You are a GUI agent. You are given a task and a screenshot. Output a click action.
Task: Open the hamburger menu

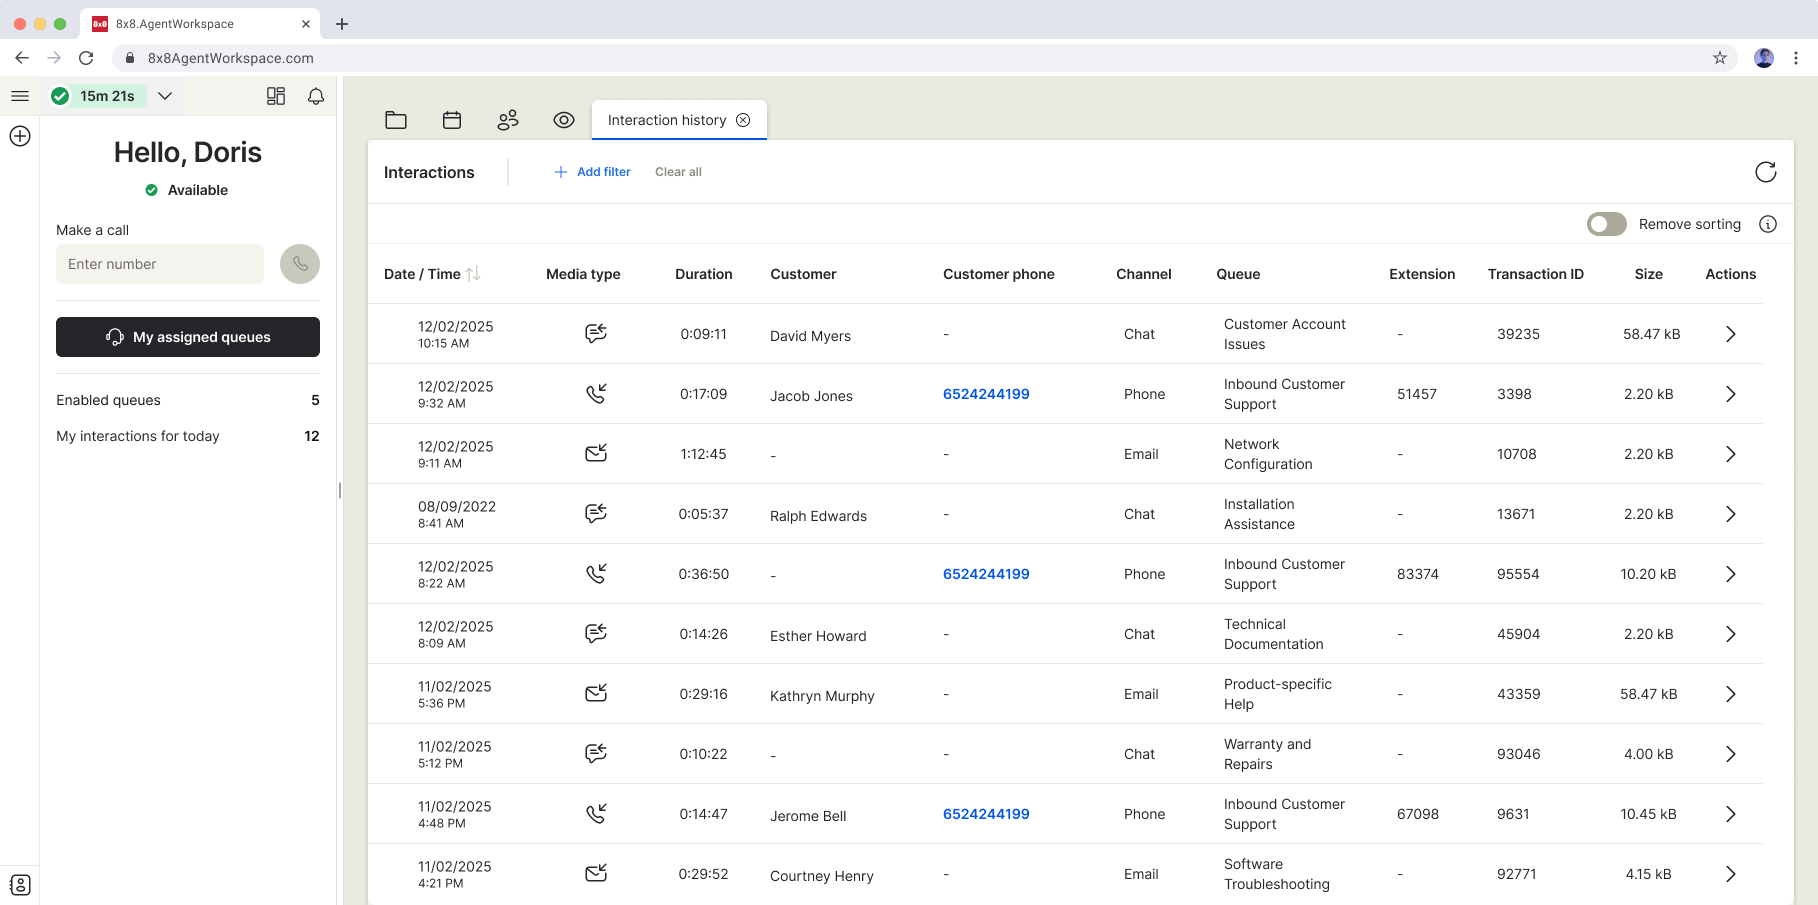[x=20, y=96]
